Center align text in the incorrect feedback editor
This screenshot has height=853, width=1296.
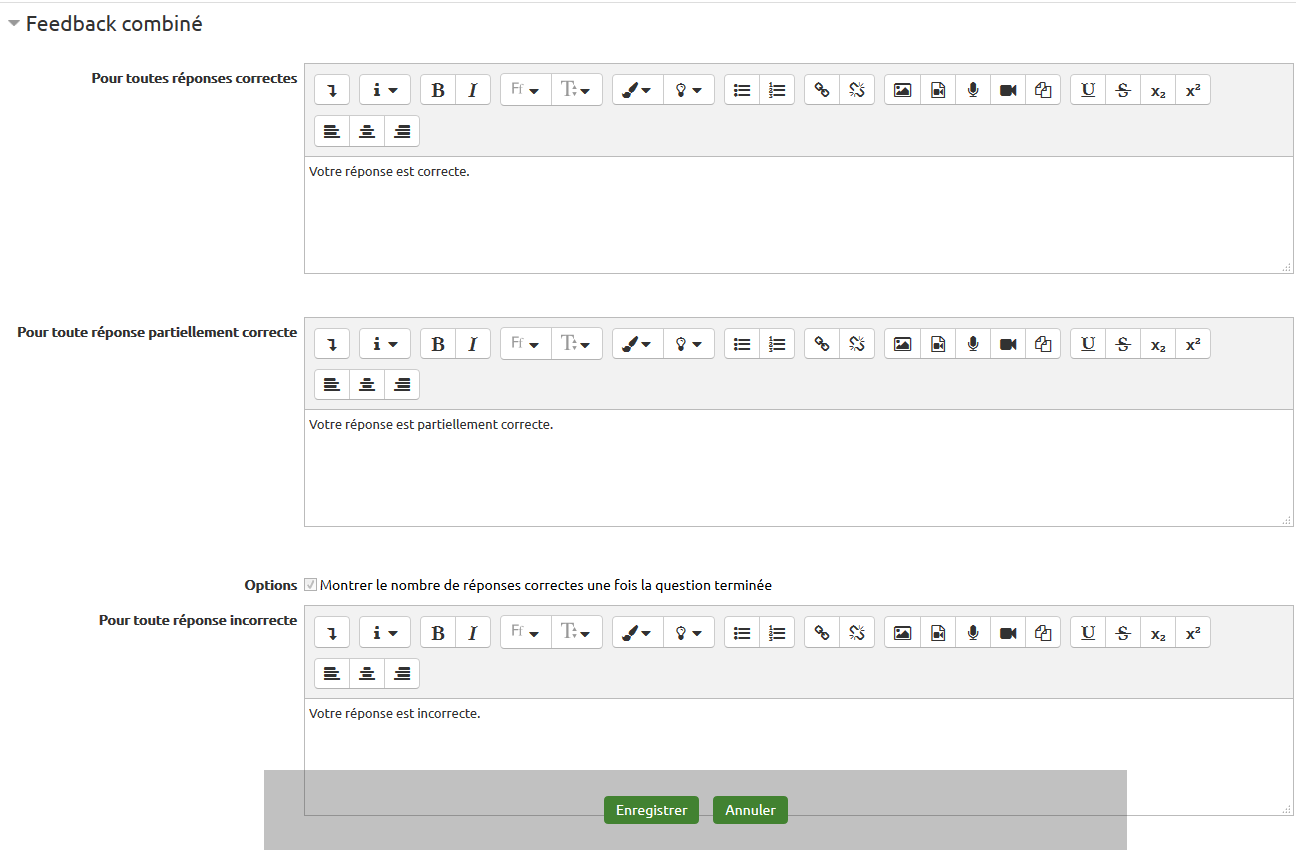click(x=367, y=674)
